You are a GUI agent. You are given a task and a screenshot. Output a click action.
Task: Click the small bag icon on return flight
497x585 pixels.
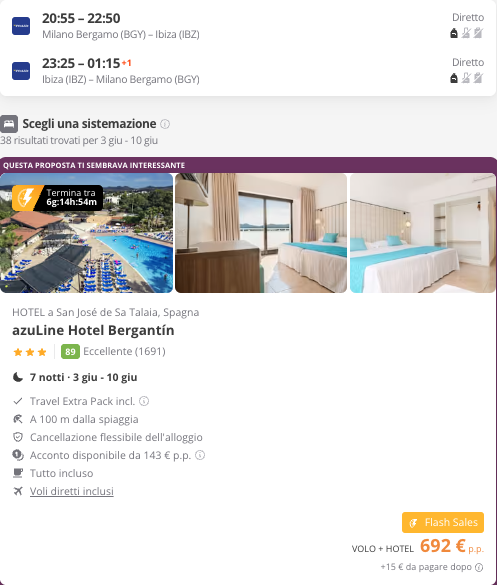[x=454, y=78]
